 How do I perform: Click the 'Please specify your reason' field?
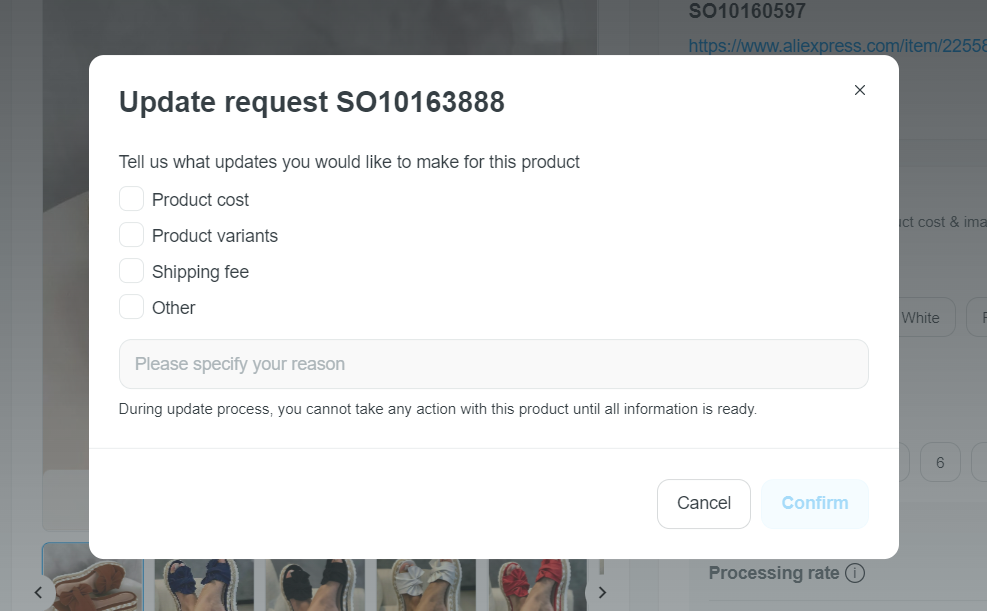pos(493,364)
